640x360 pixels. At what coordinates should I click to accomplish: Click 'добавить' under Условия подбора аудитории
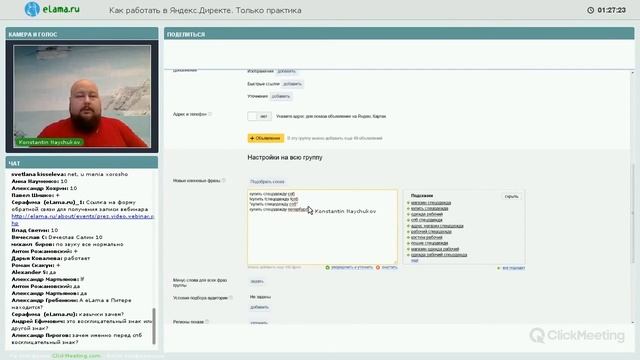tap(259, 307)
